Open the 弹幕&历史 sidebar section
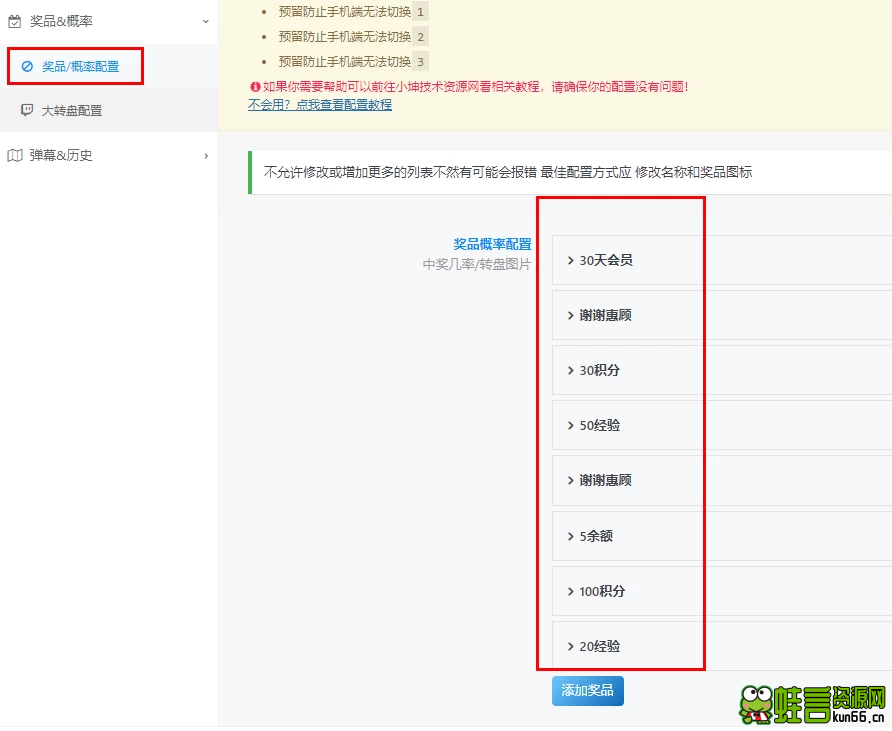 point(109,155)
